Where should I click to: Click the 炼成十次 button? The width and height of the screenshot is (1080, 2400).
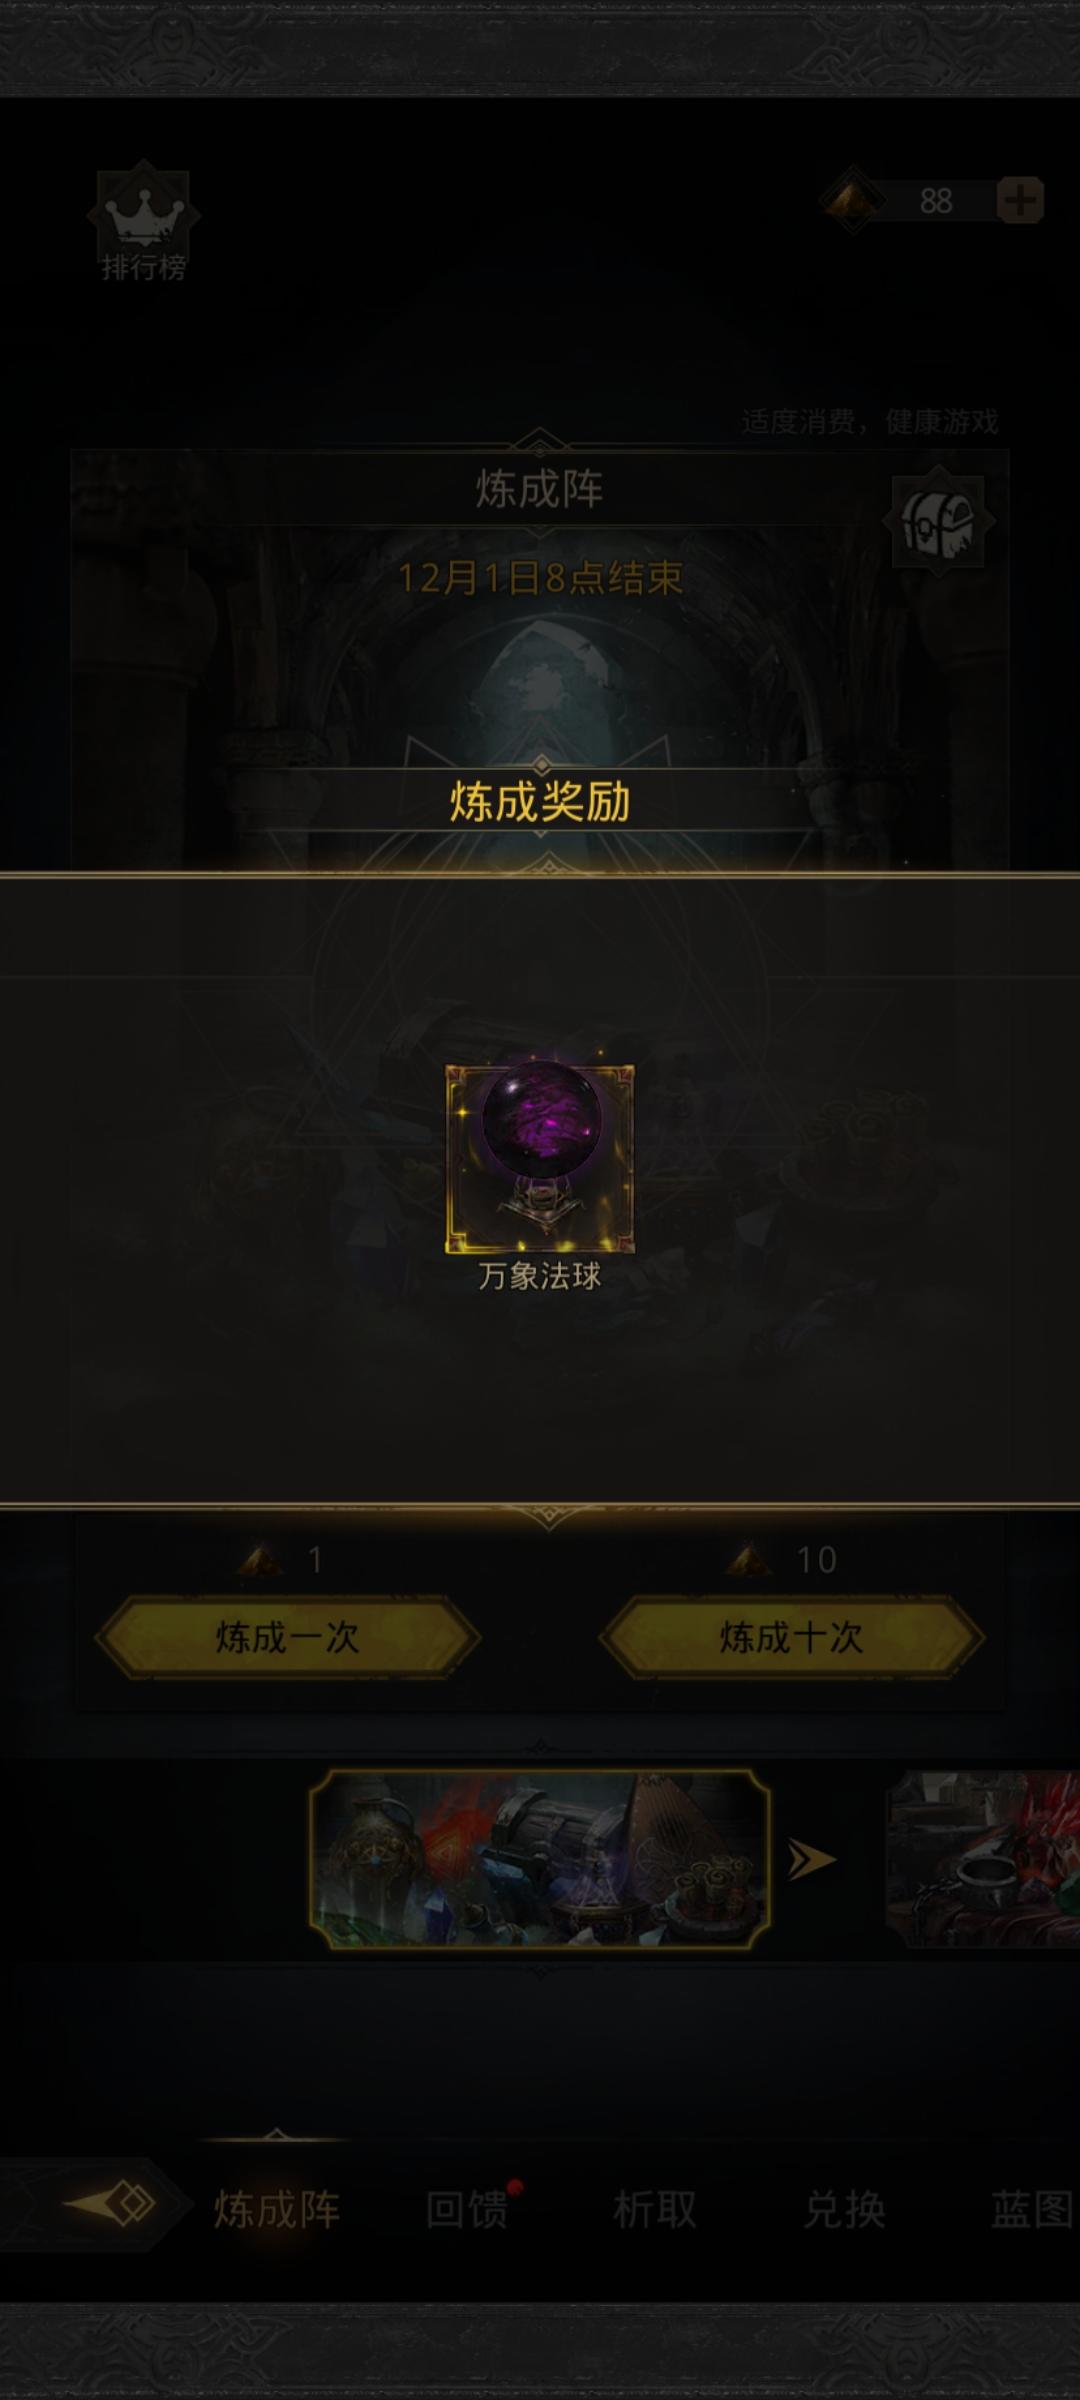pyautogui.click(x=791, y=1637)
